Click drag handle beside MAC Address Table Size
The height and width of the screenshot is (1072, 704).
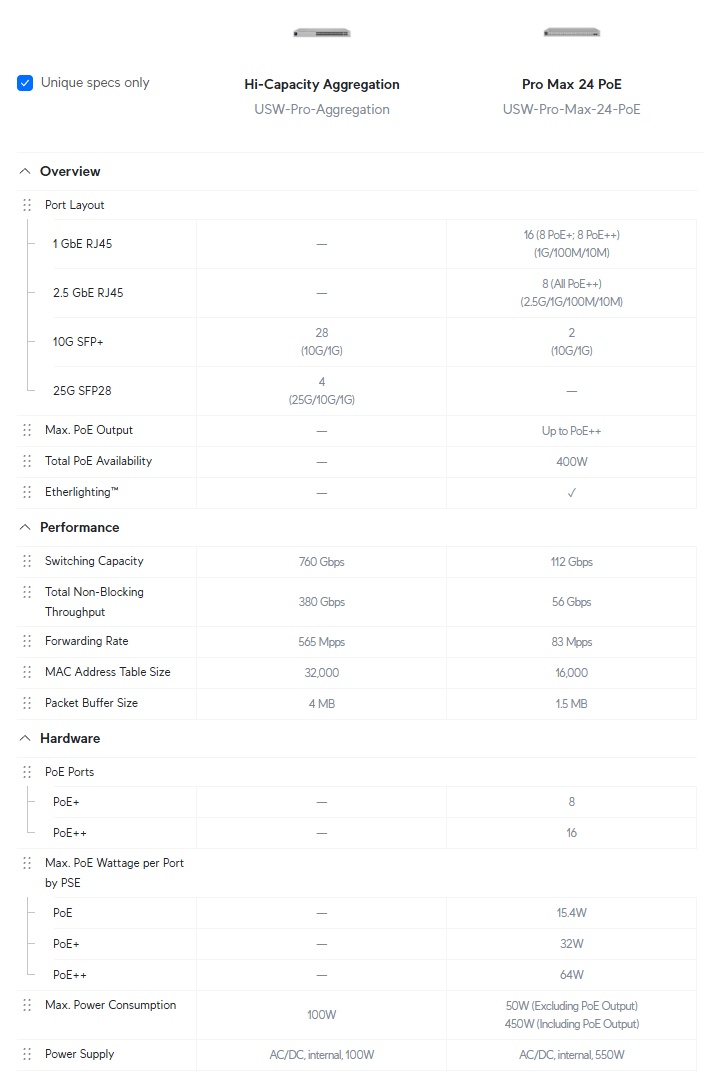(x=27, y=672)
